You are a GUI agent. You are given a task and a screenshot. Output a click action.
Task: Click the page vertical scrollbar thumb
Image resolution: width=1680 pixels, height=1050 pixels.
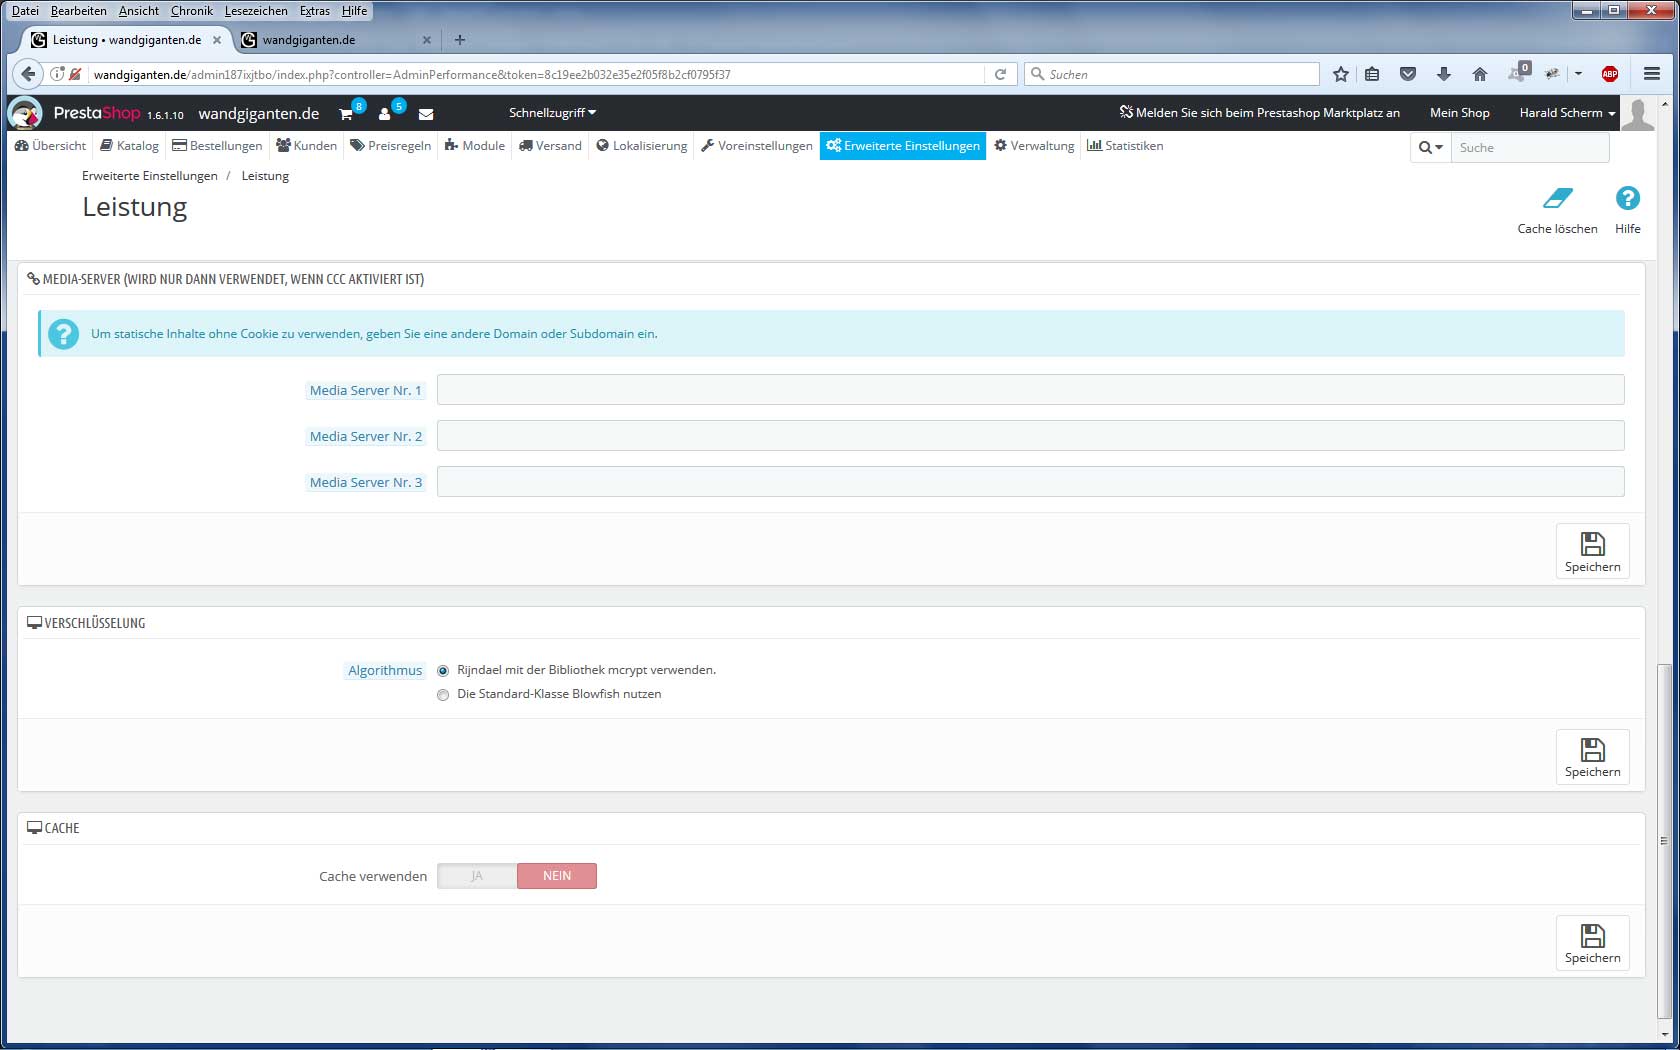click(1664, 840)
